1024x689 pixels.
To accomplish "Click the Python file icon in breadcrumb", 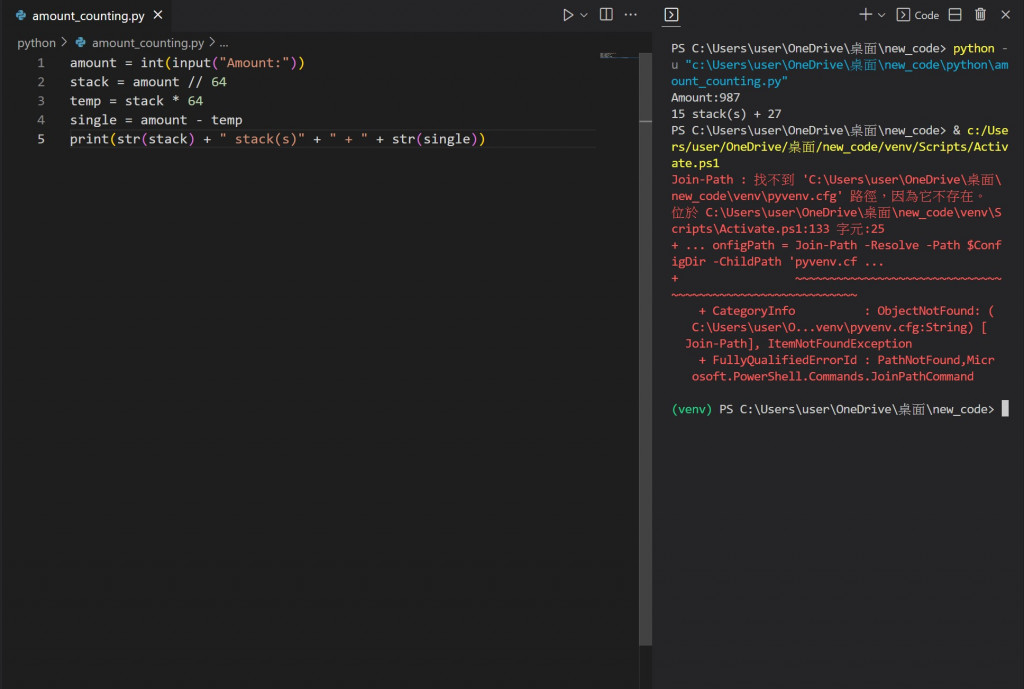I will pyautogui.click(x=80, y=42).
